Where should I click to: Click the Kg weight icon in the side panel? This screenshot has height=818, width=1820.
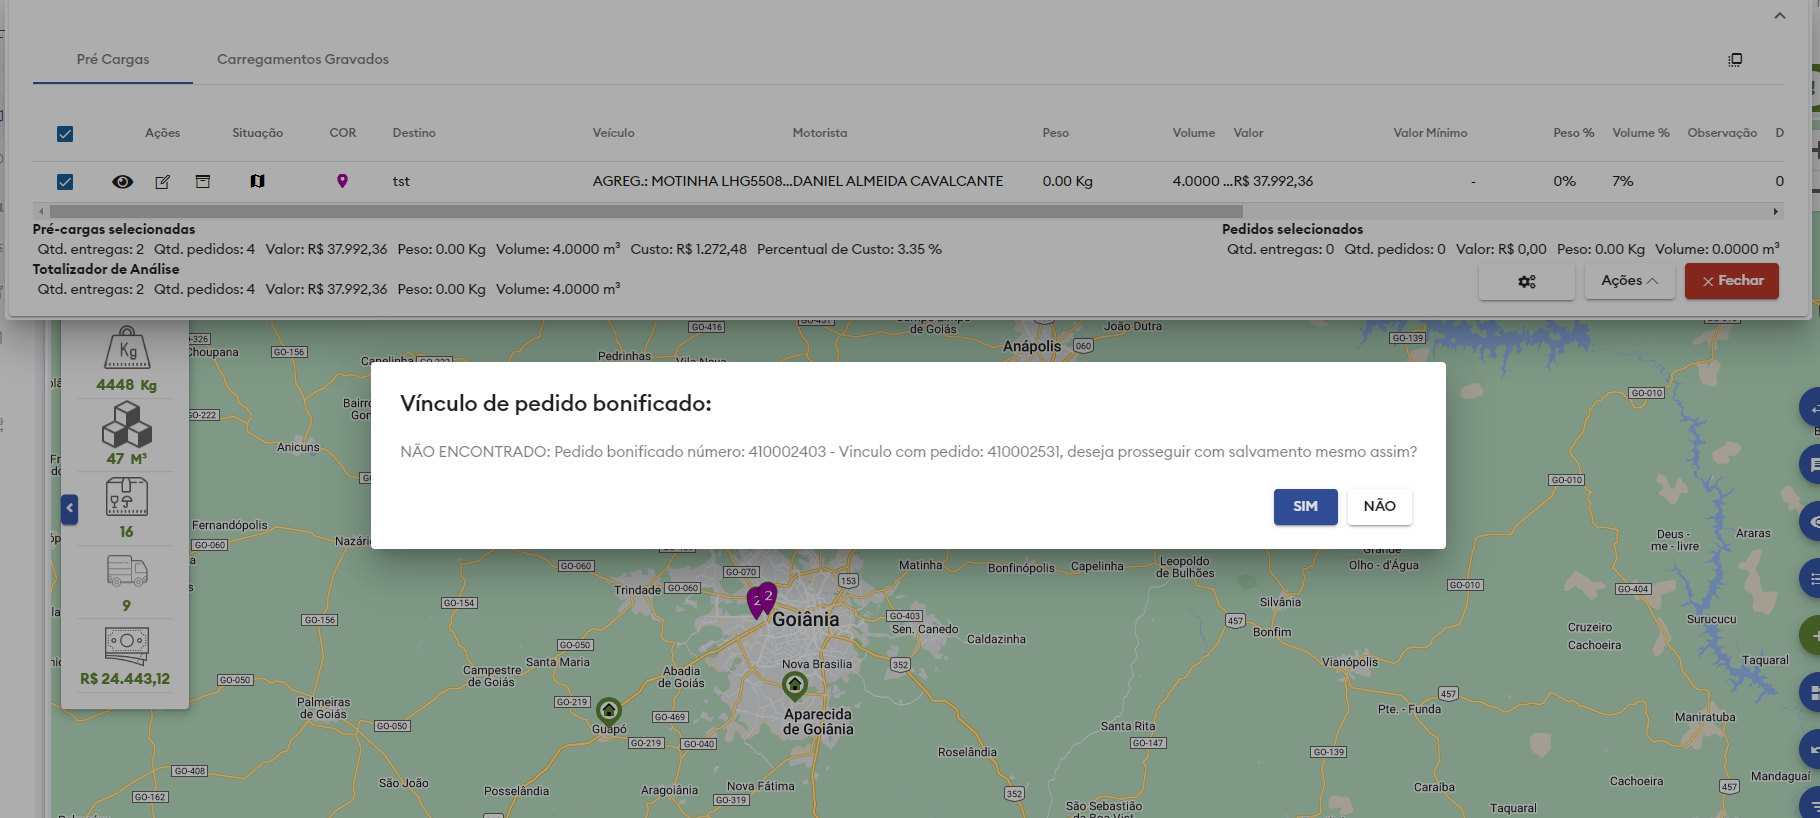tap(127, 348)
